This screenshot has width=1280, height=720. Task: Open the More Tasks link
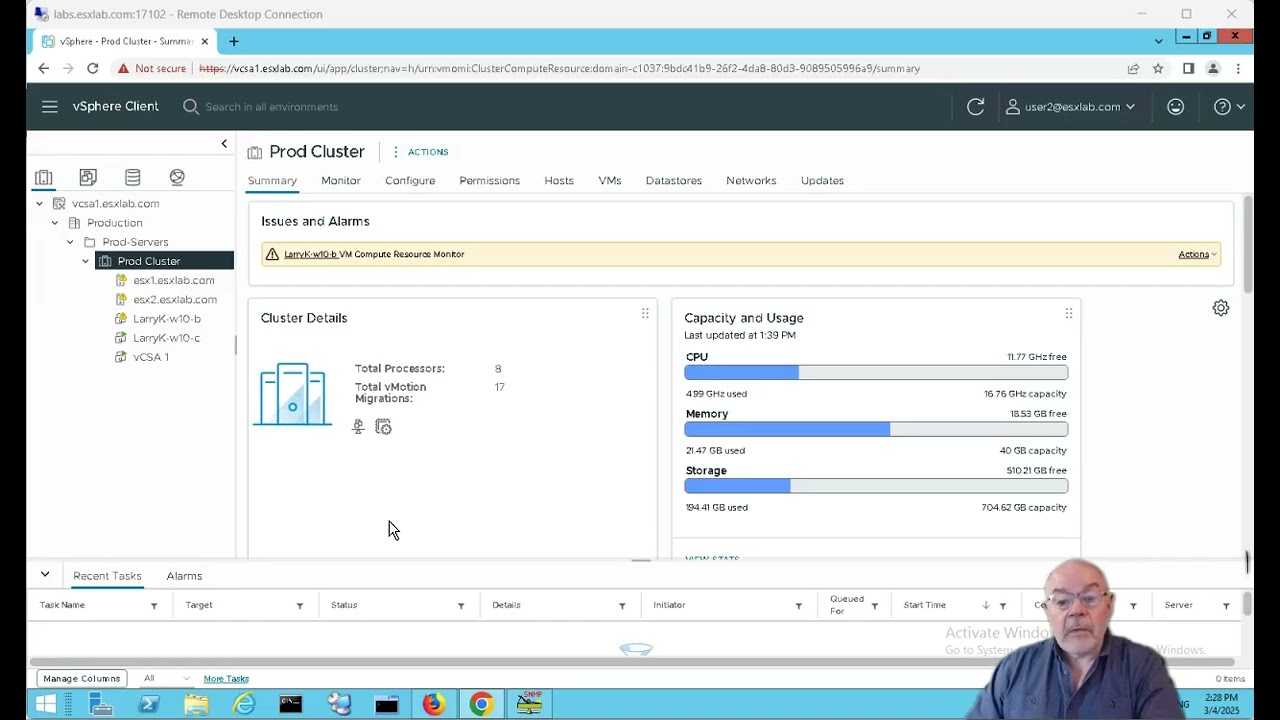click(x=226, y=679)
